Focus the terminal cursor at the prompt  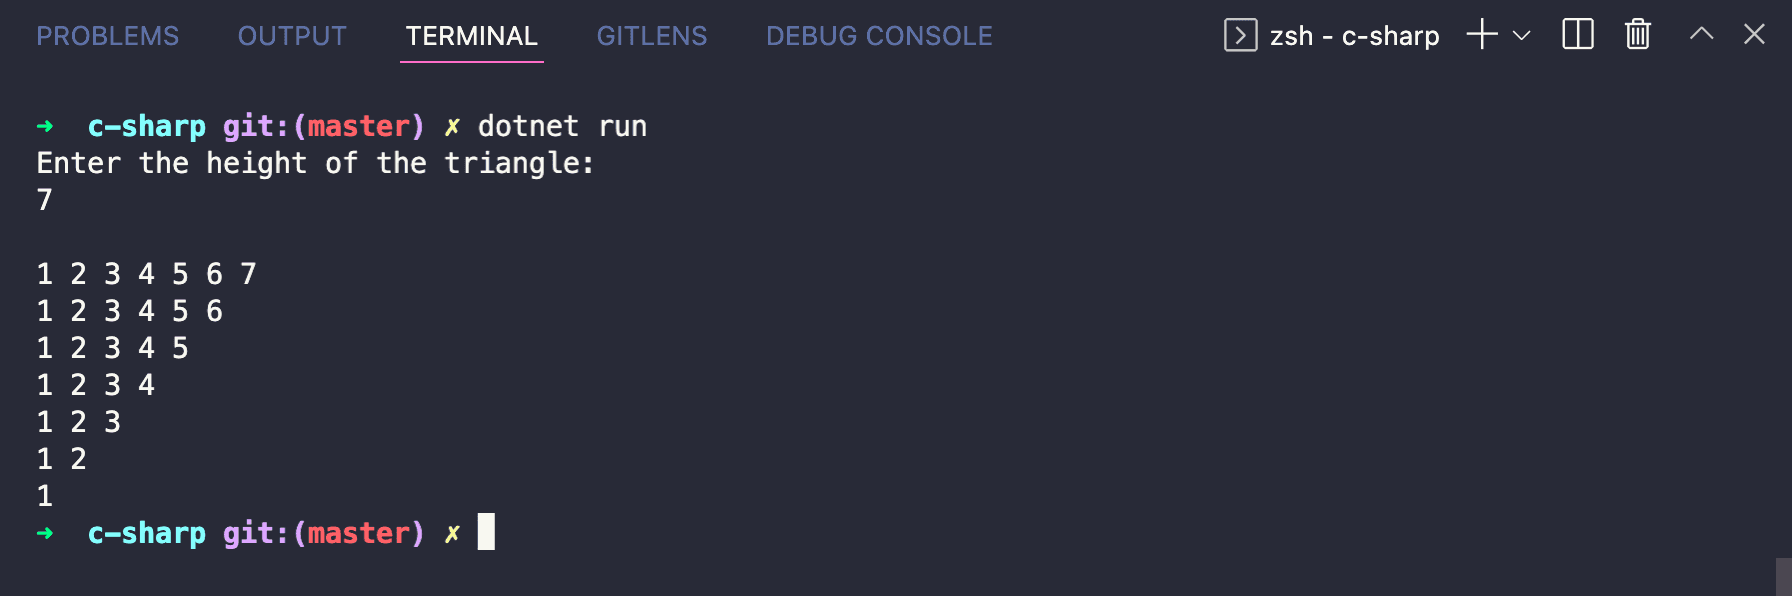click(486, 532)
